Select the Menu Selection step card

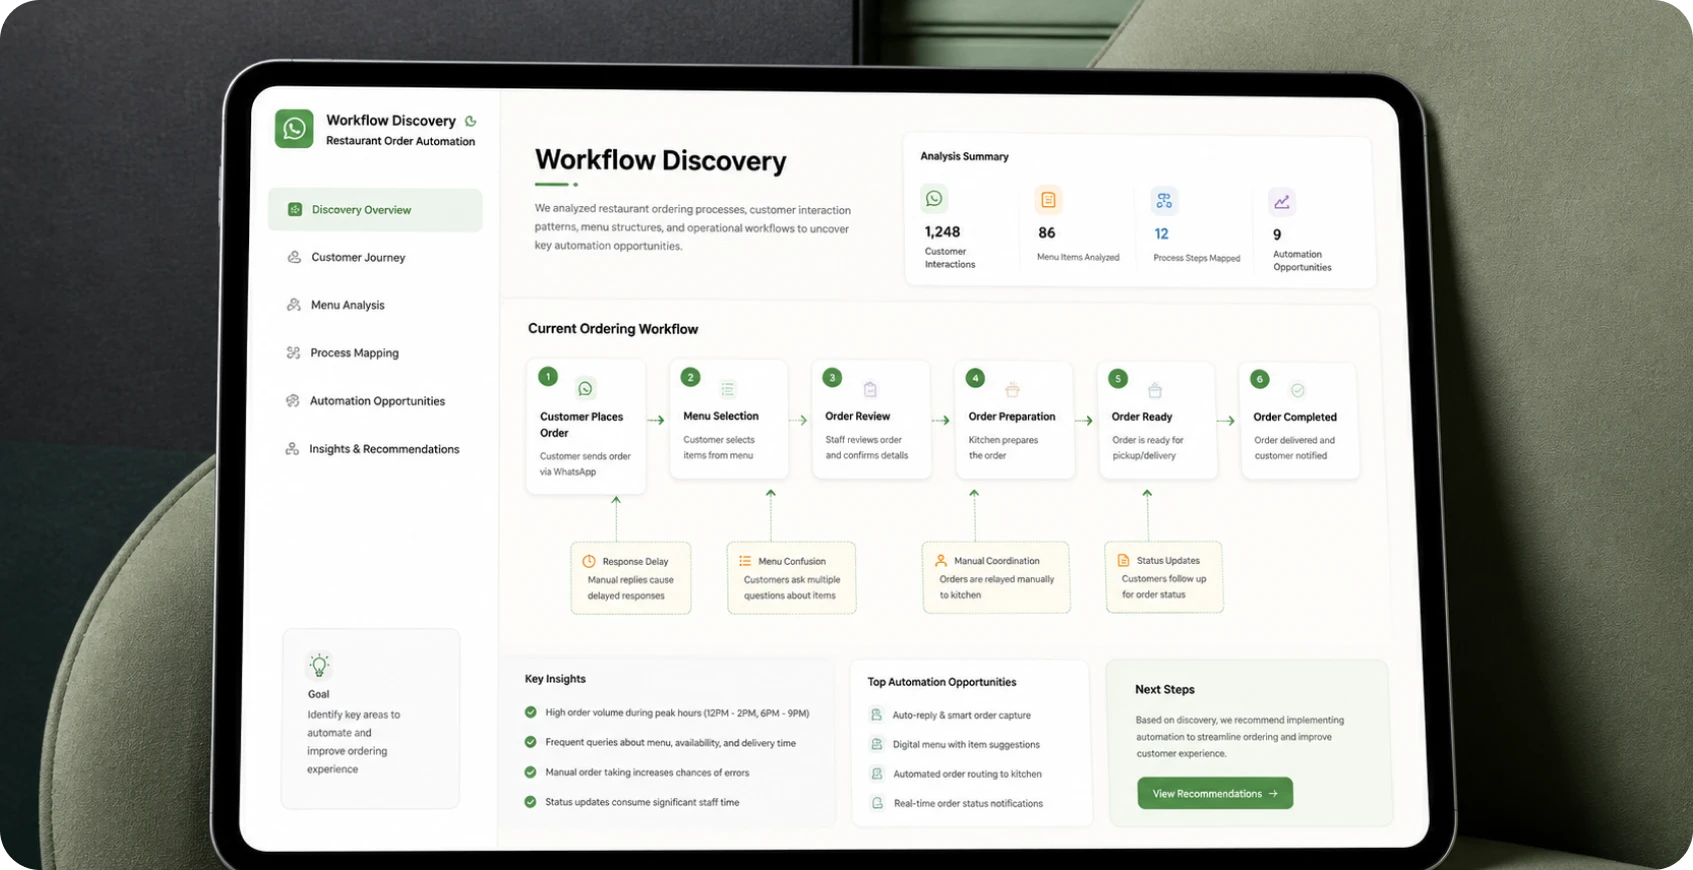(729, 419)
